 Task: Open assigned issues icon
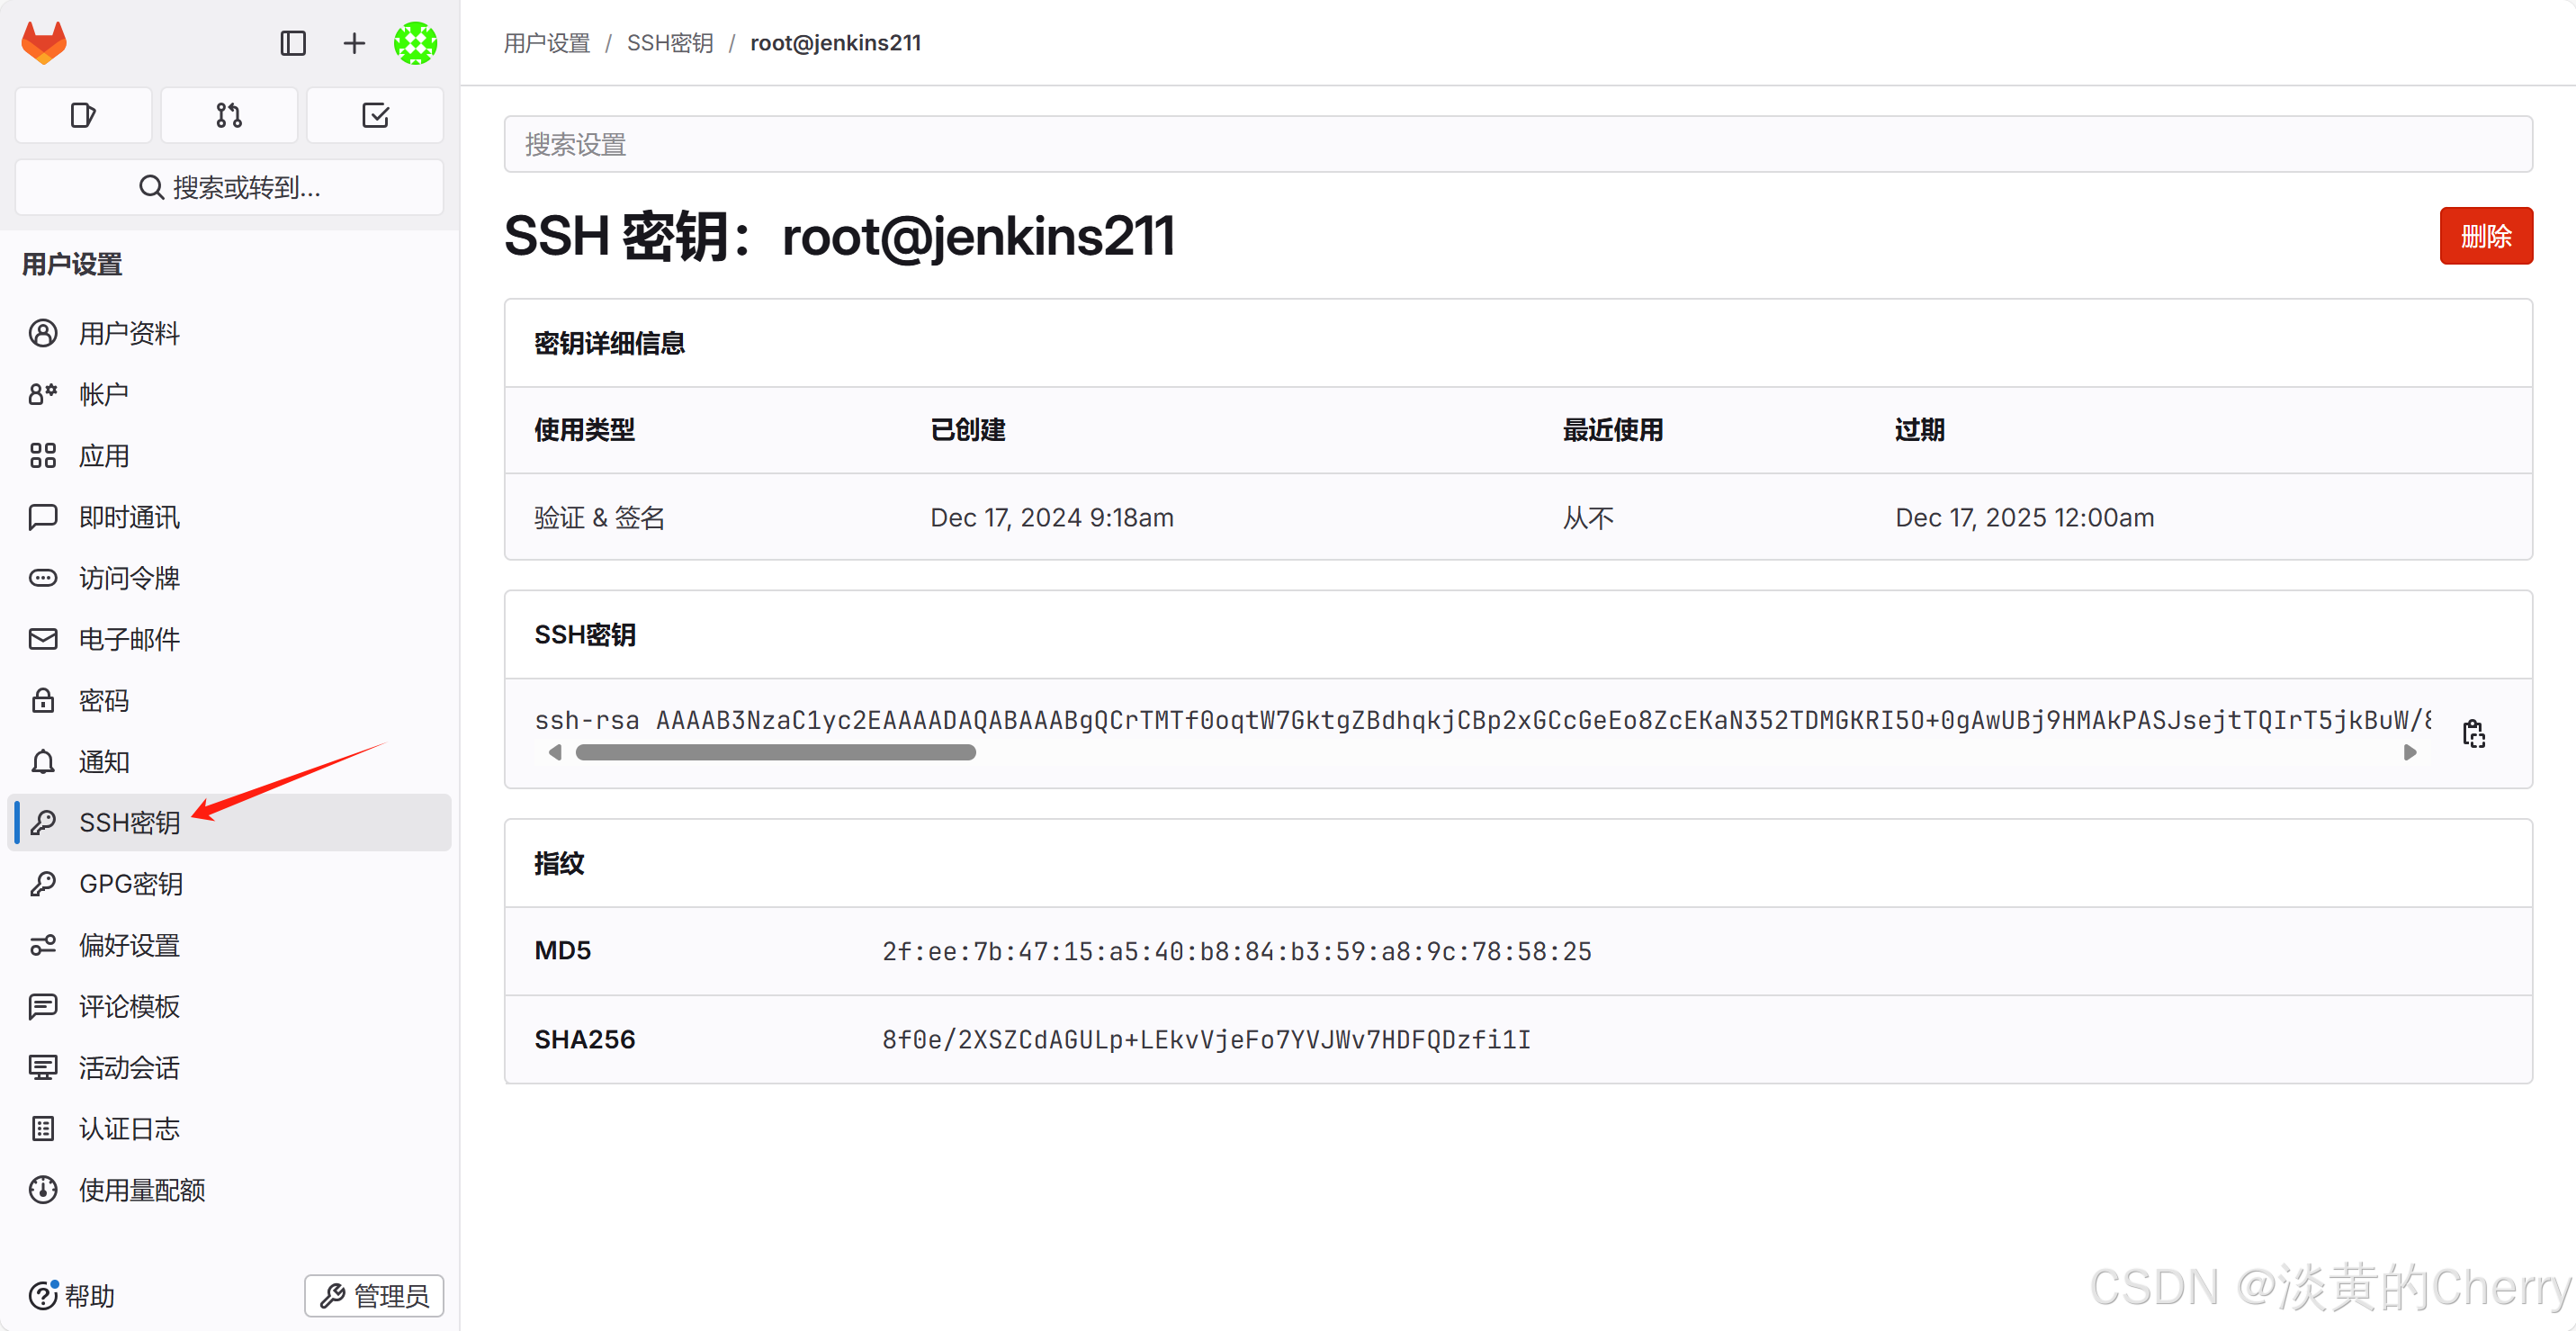83,115
